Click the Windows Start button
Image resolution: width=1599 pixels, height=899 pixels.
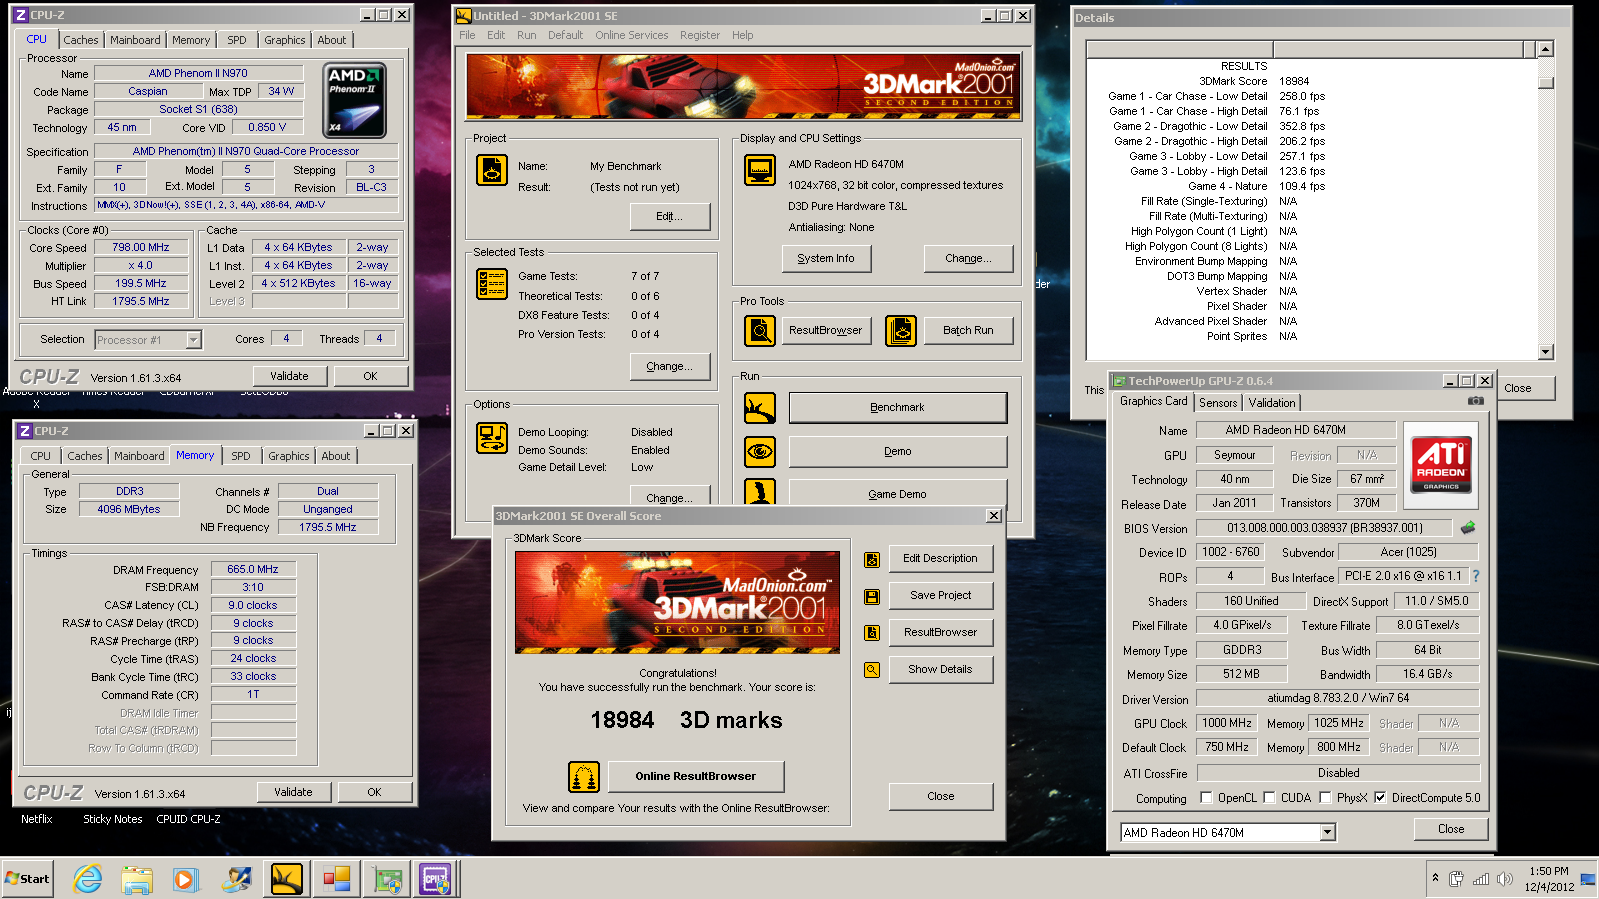coord(27,879)
